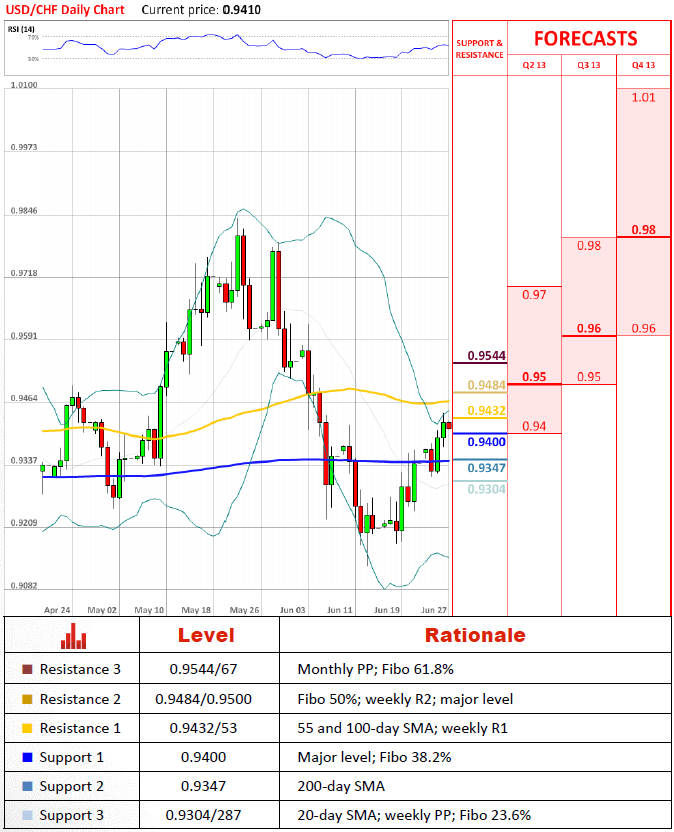
Task: Select the Support 2 color swatch
Action: pos(28,786)
